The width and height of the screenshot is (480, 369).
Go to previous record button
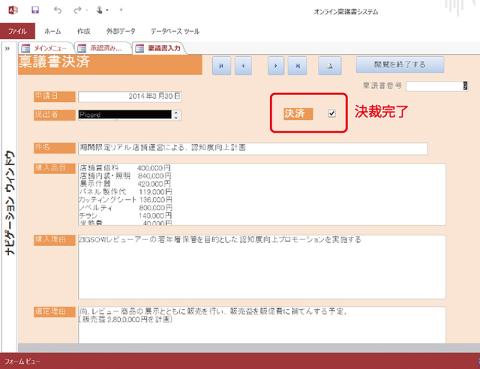tap(243, 66)
